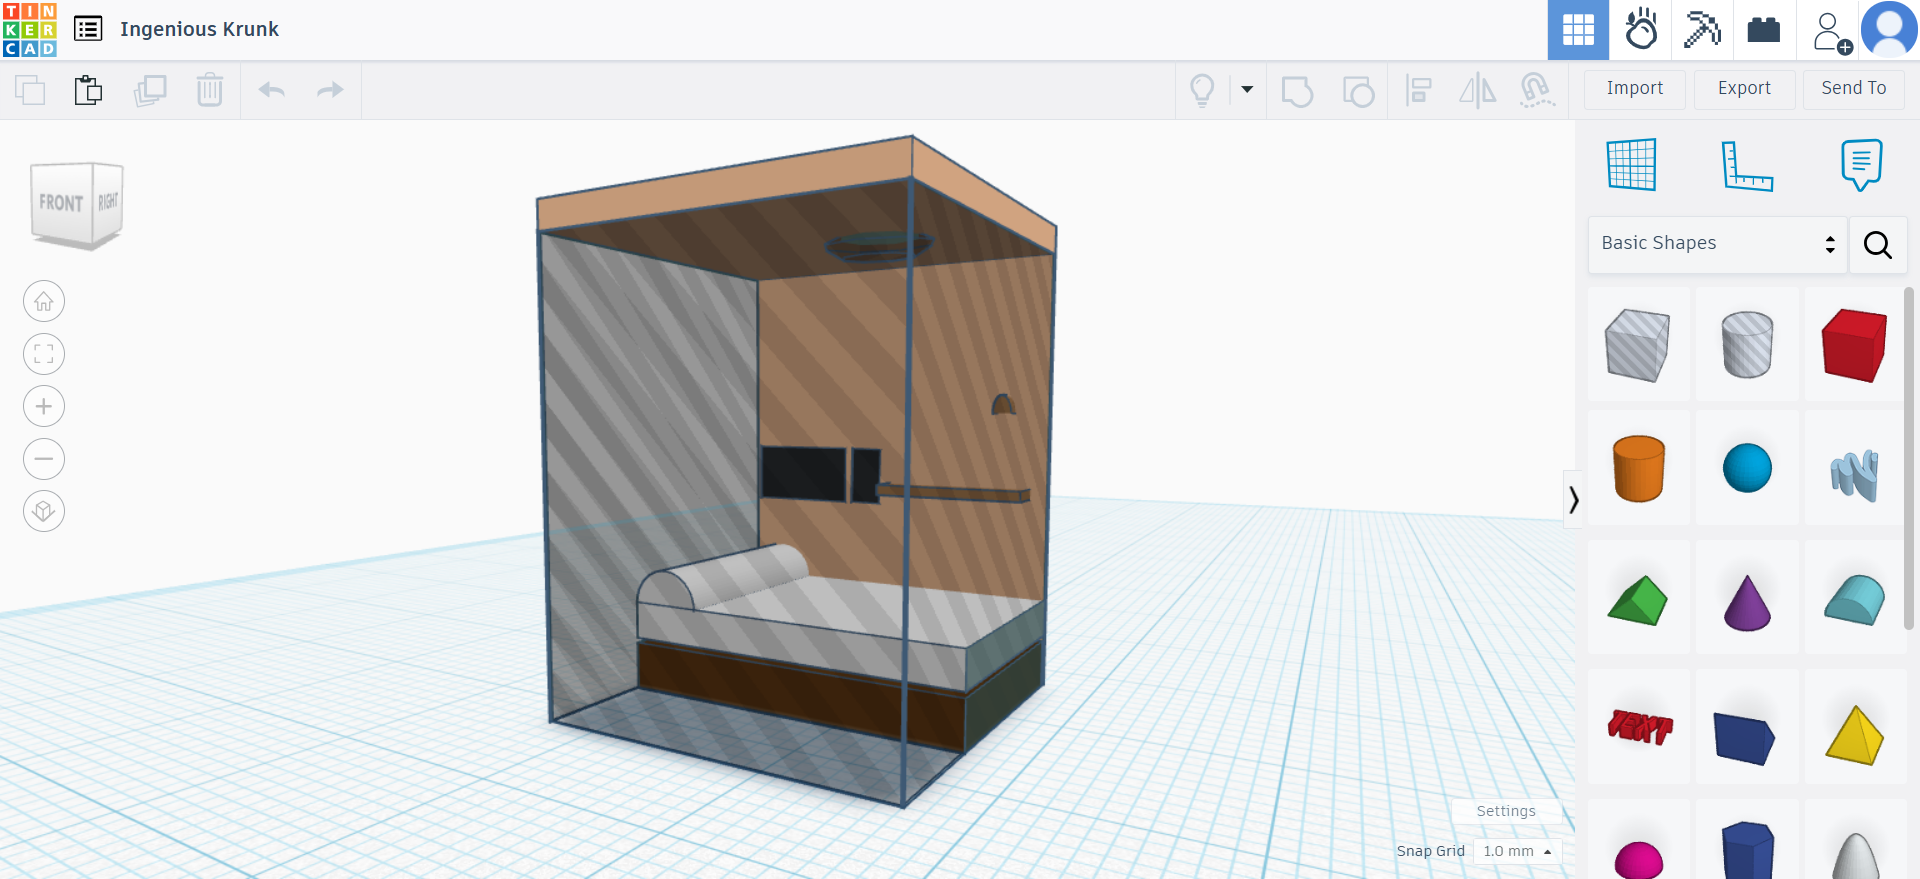
Task: Redo the last action
Action: [x=330, y=90]
